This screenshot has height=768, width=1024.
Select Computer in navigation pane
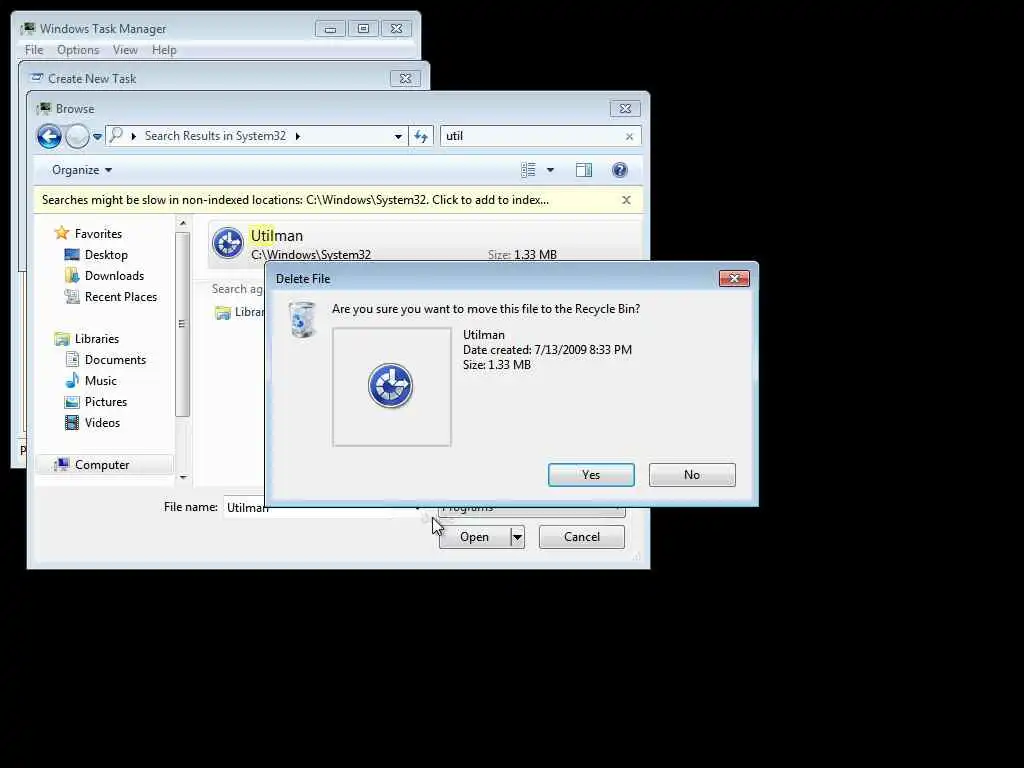click(x=102, y=464)
